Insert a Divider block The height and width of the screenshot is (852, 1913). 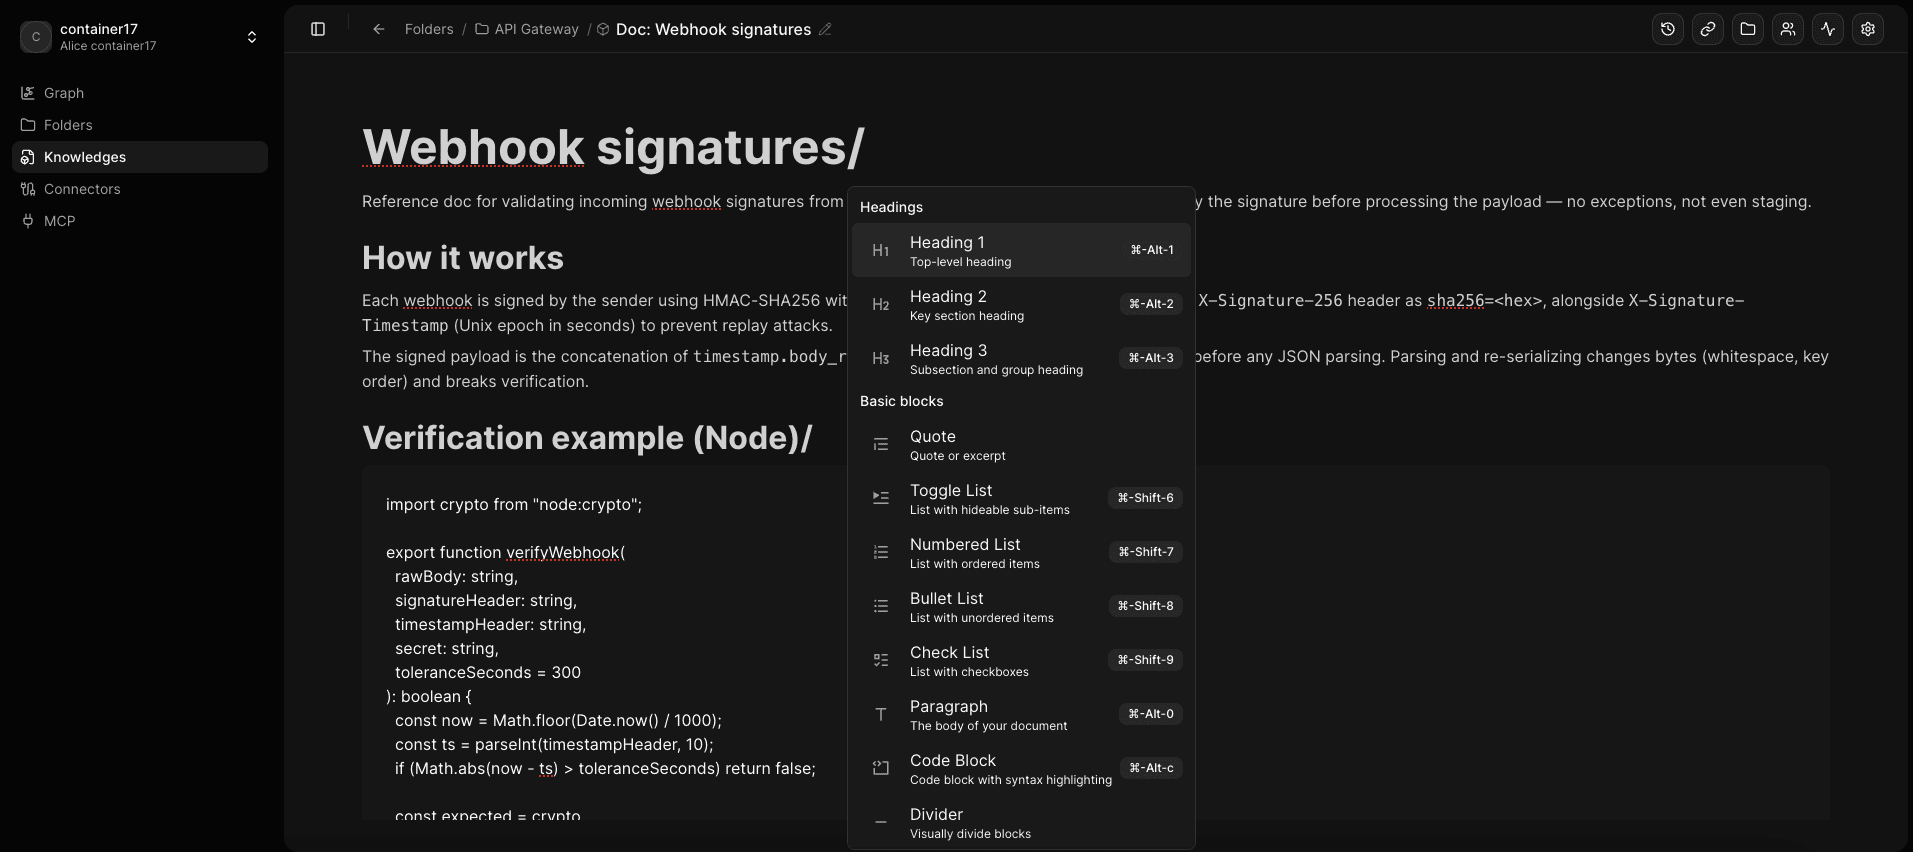(x=1021, y=822)
